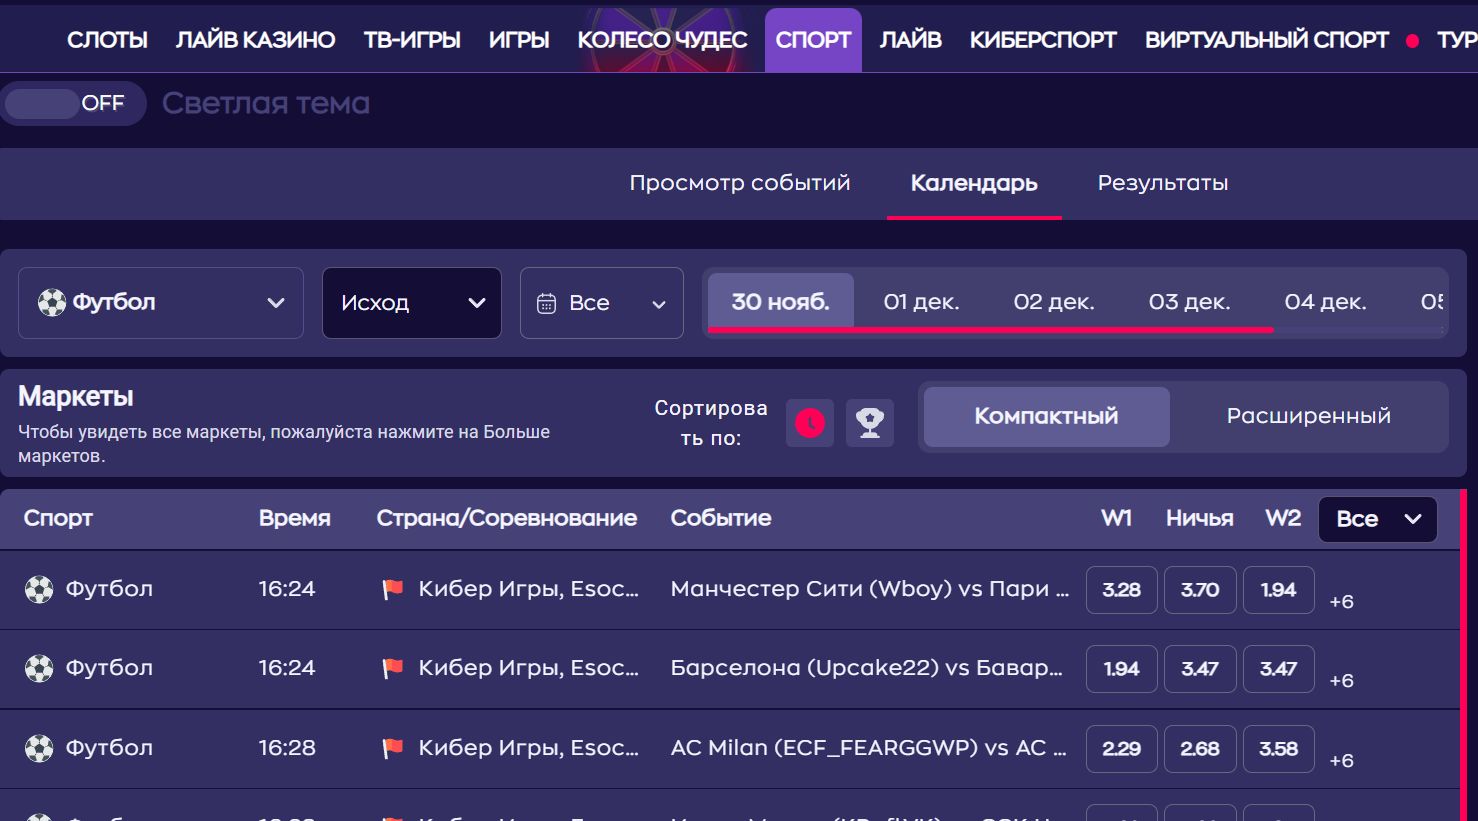Image resolution: width=1478 pixels, height=821 pixels.
Task: Sort markets by trophy icon
Action: (x=870, y=423)
